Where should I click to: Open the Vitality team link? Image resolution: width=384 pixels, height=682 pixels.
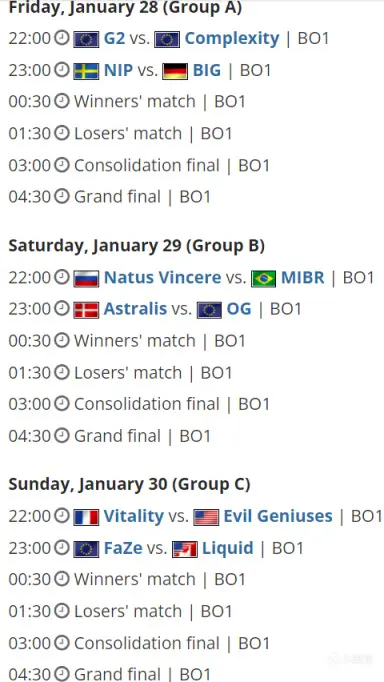(x=134, y=516)
